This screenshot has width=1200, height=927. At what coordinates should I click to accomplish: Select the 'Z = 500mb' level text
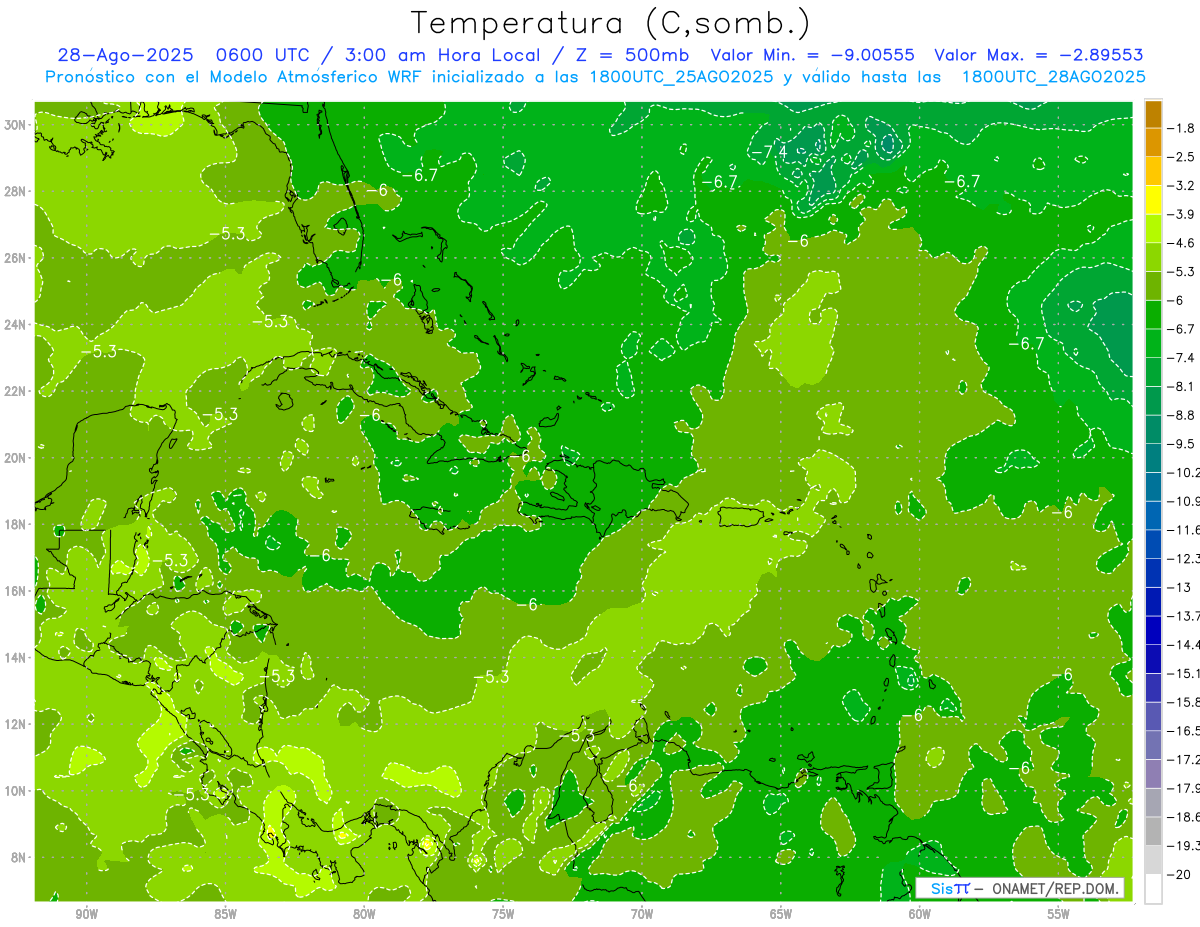pyautogui.click(x=634, y=55)
